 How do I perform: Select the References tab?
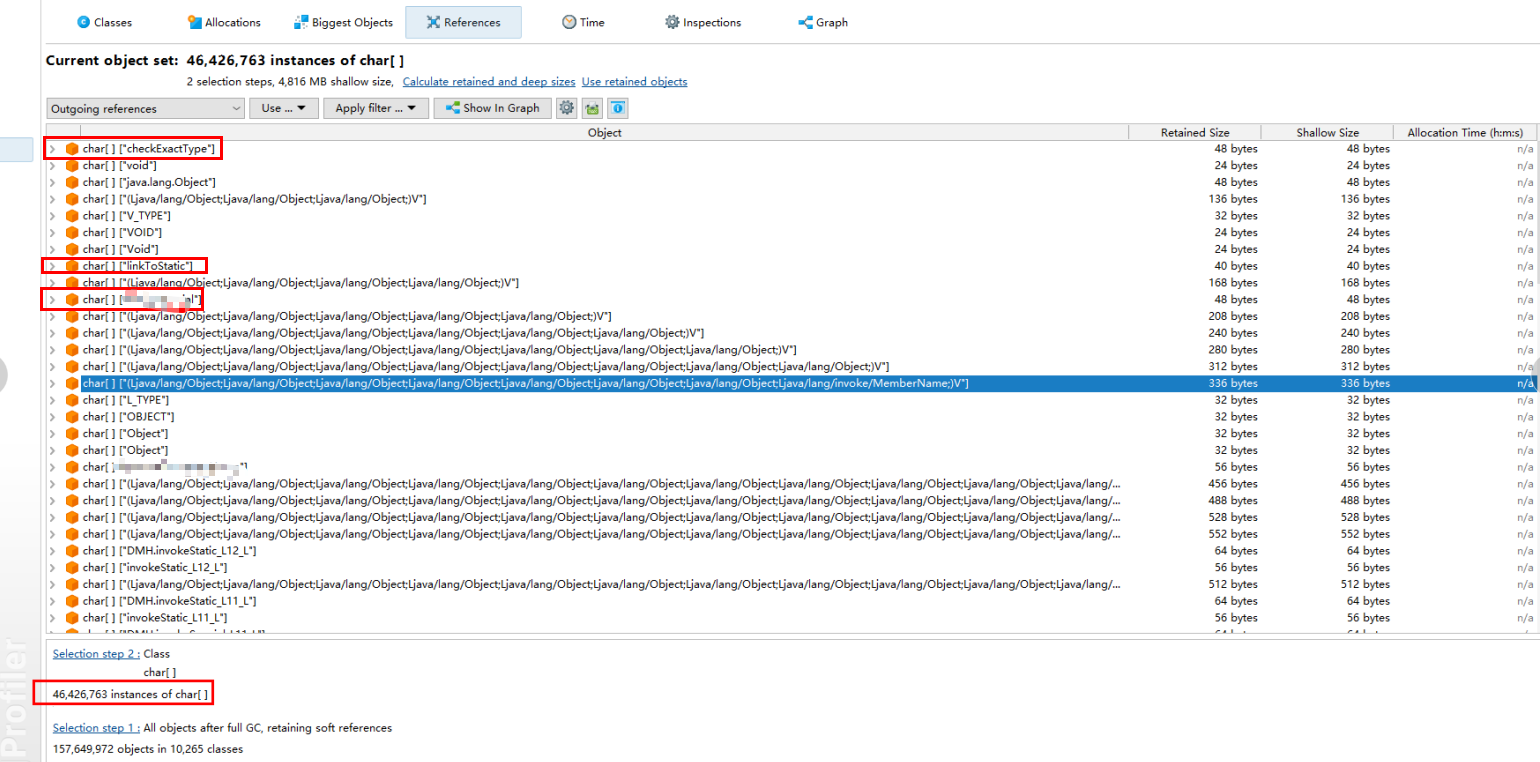[463, 22]
